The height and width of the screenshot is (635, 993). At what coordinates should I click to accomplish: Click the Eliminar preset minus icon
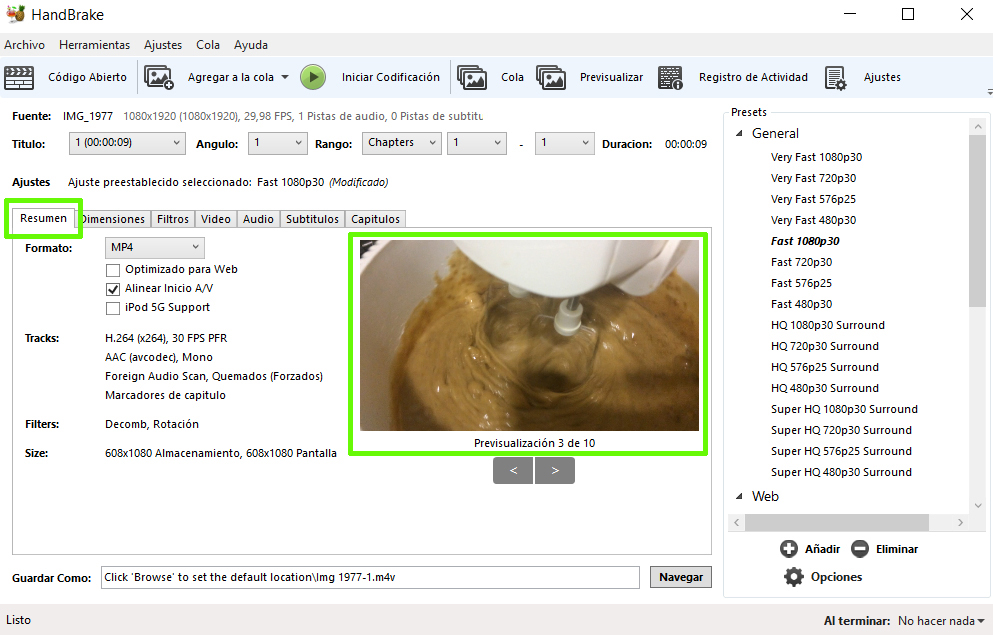pos(860,549)
